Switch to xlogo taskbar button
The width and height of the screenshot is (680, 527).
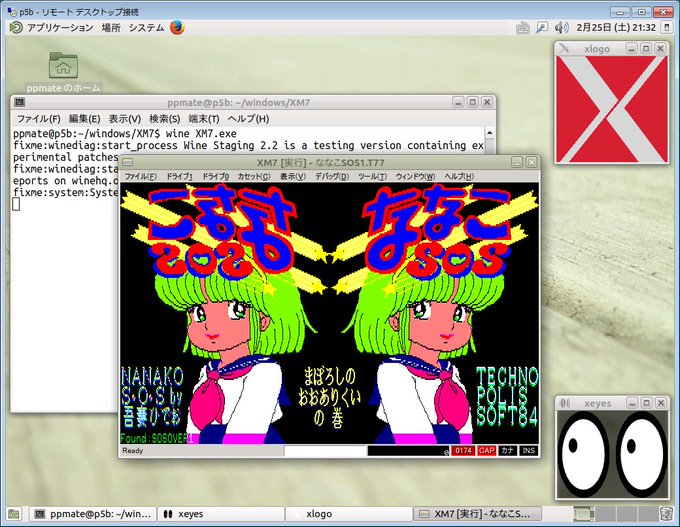point(348,514)
